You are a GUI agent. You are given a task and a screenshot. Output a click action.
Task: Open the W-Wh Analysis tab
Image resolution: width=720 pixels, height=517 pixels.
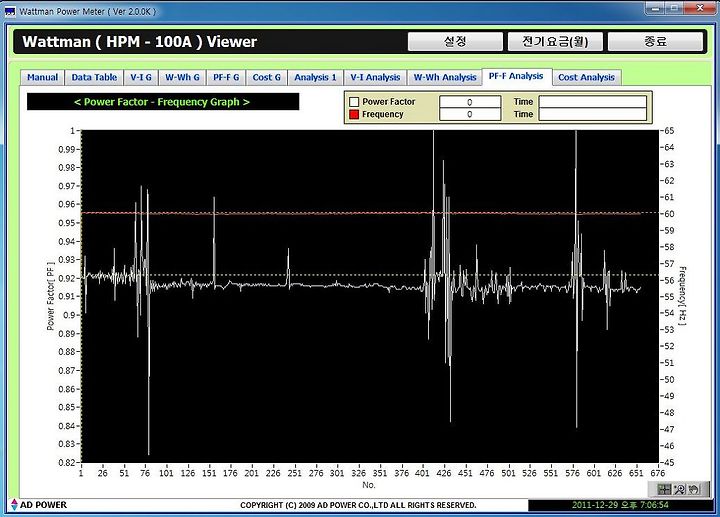445,78
